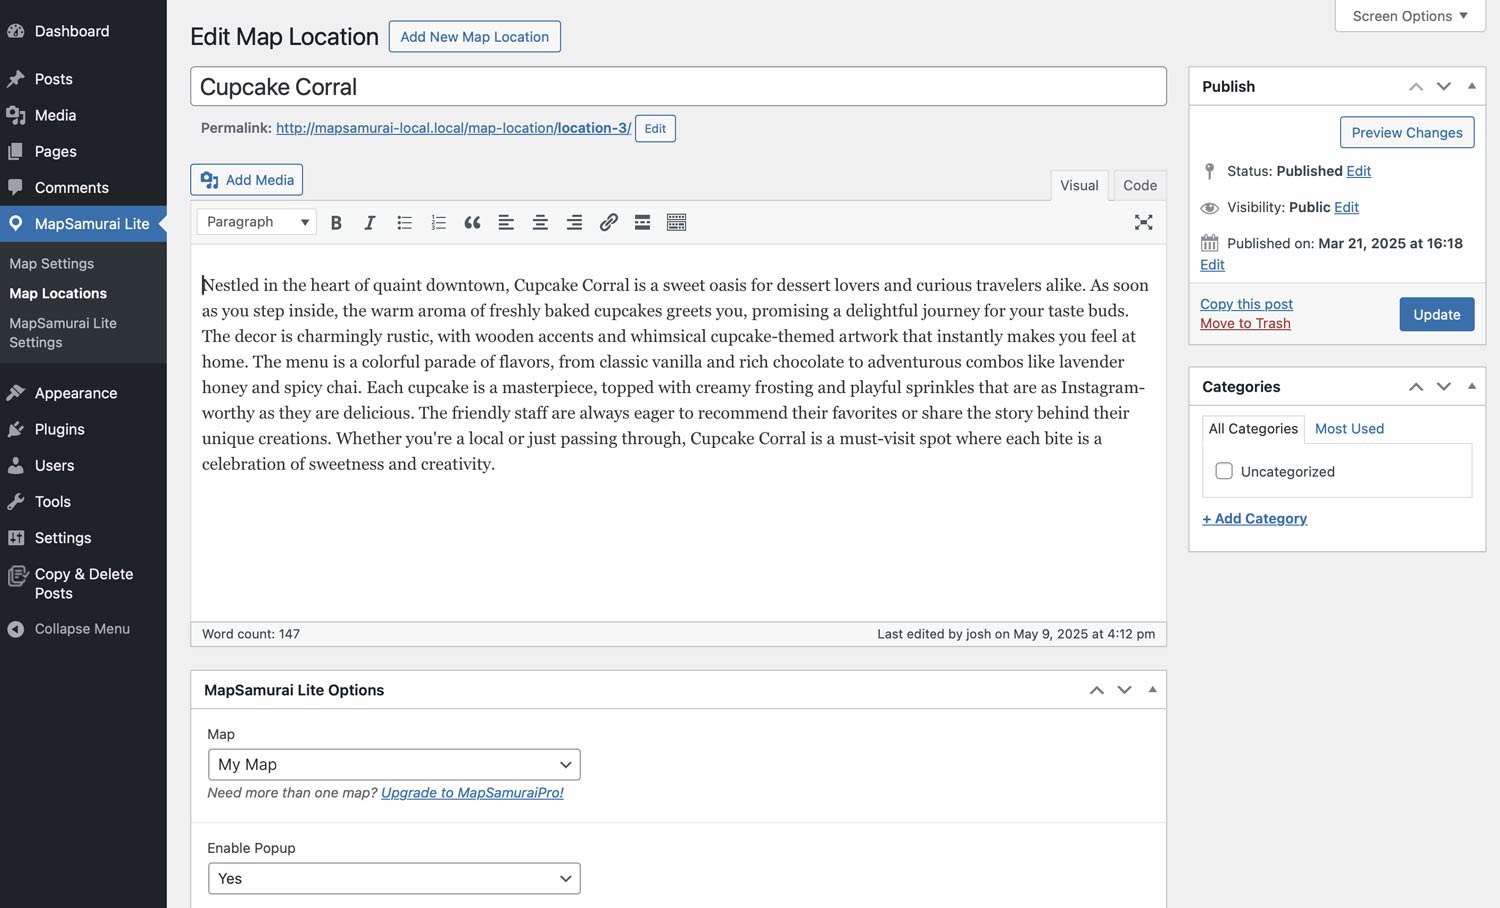Toggle the editor toolbar rows
The width and height of the screenshot is (1500, 908).
[x=676, y=222]
